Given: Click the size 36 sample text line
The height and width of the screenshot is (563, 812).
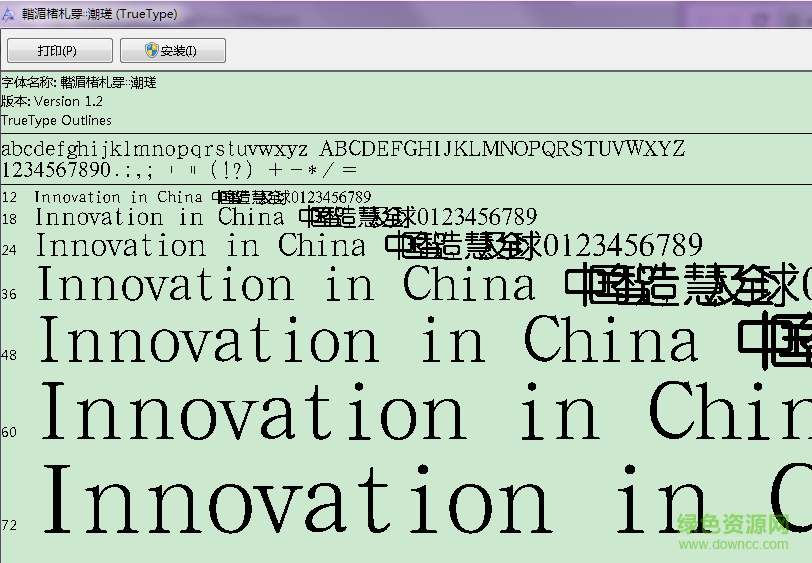Looking at the screenshot, I should click(425, 284).
